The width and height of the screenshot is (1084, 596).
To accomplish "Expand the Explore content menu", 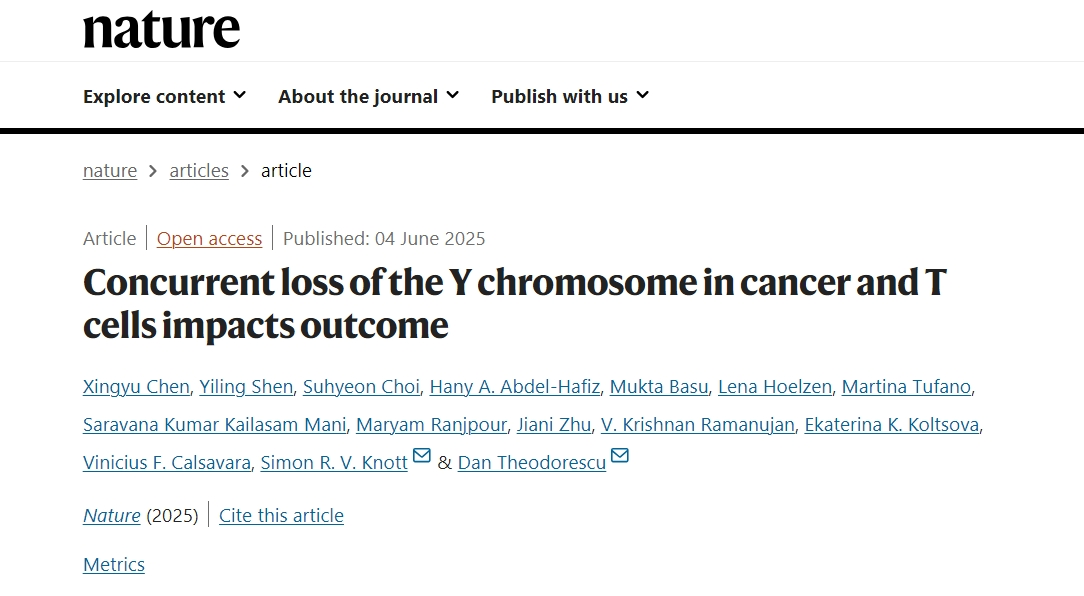I will tap(165, 96).
